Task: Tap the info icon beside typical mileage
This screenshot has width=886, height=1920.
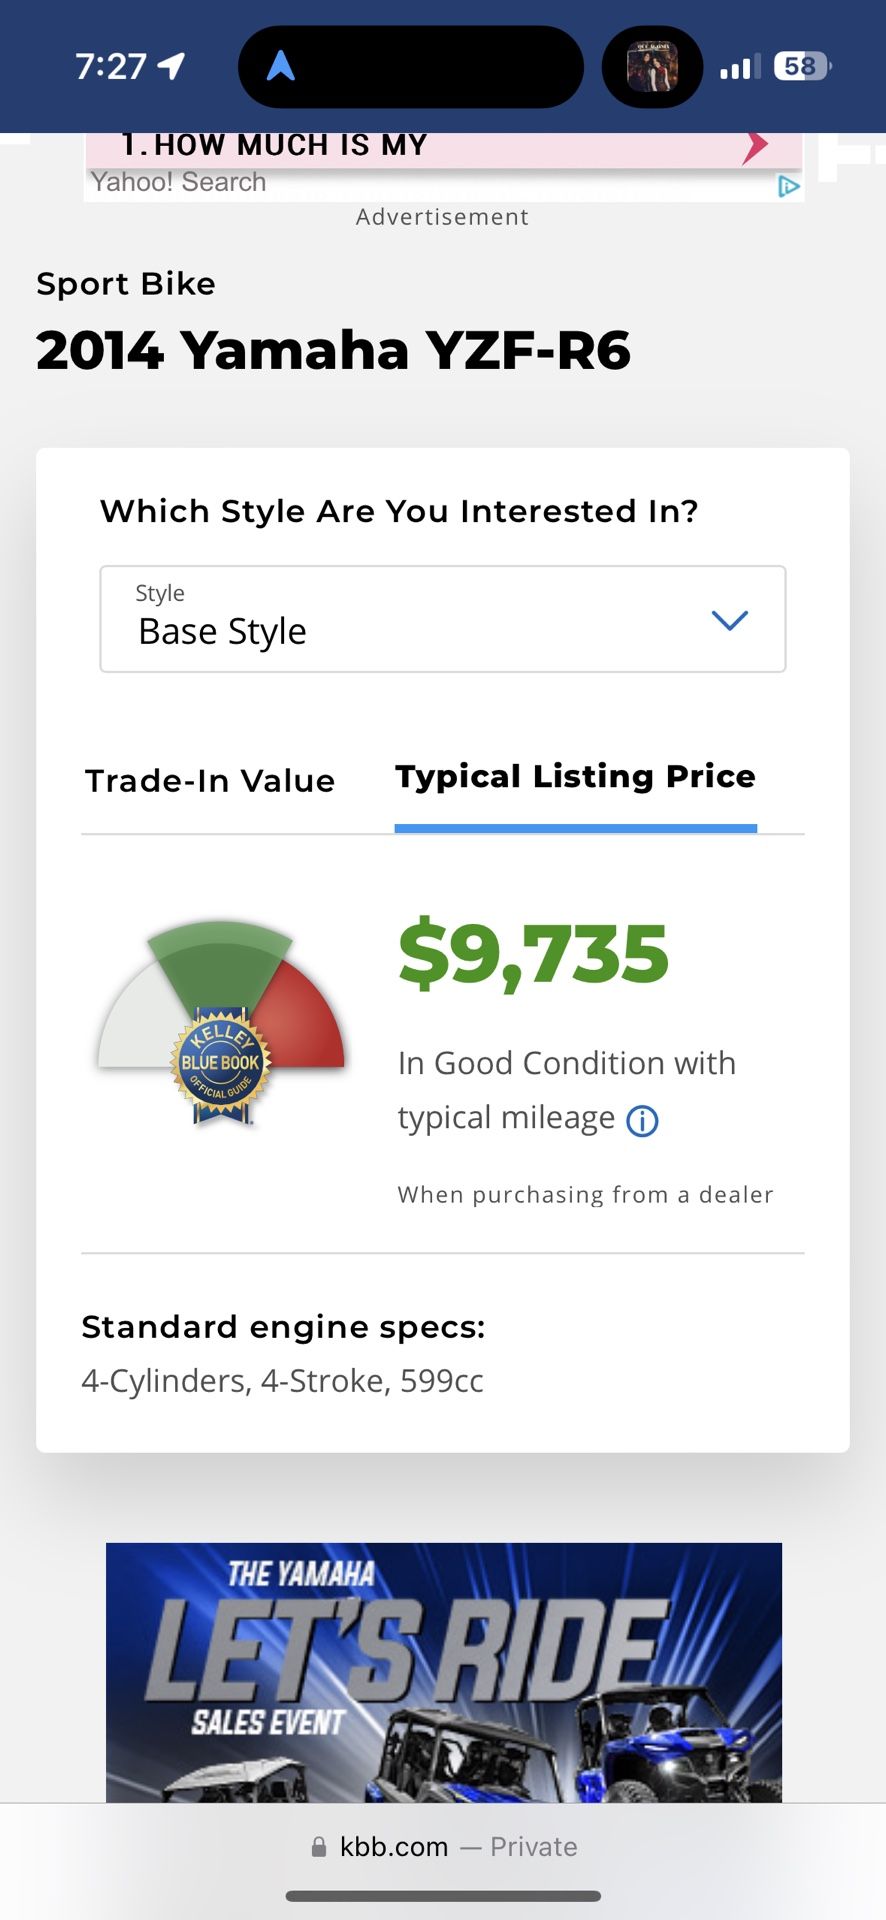Action: point(642,1121)
